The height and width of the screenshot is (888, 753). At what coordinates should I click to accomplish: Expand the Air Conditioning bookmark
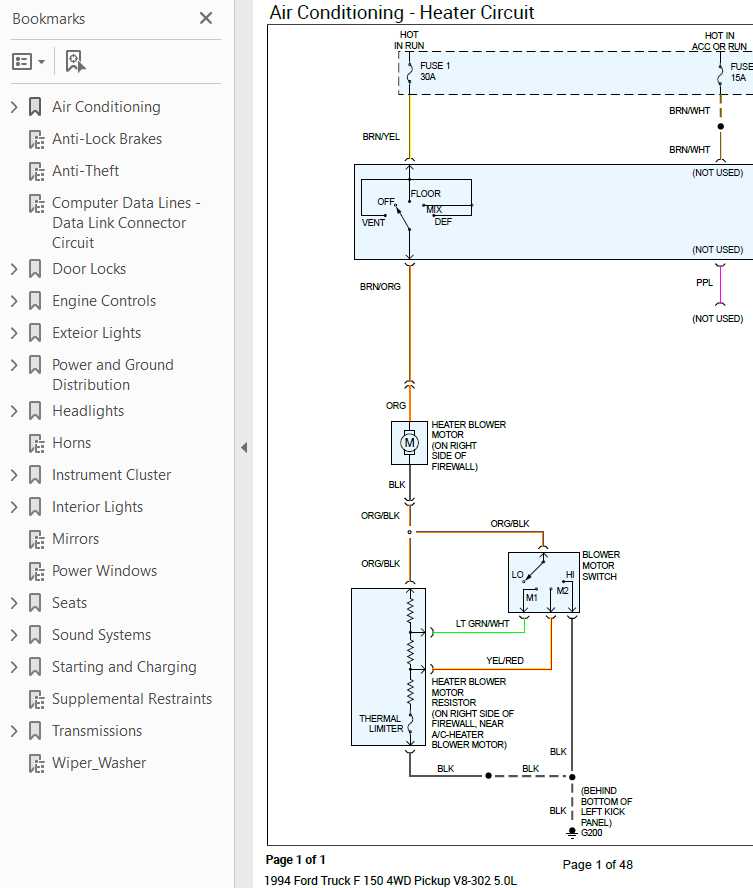14,106
